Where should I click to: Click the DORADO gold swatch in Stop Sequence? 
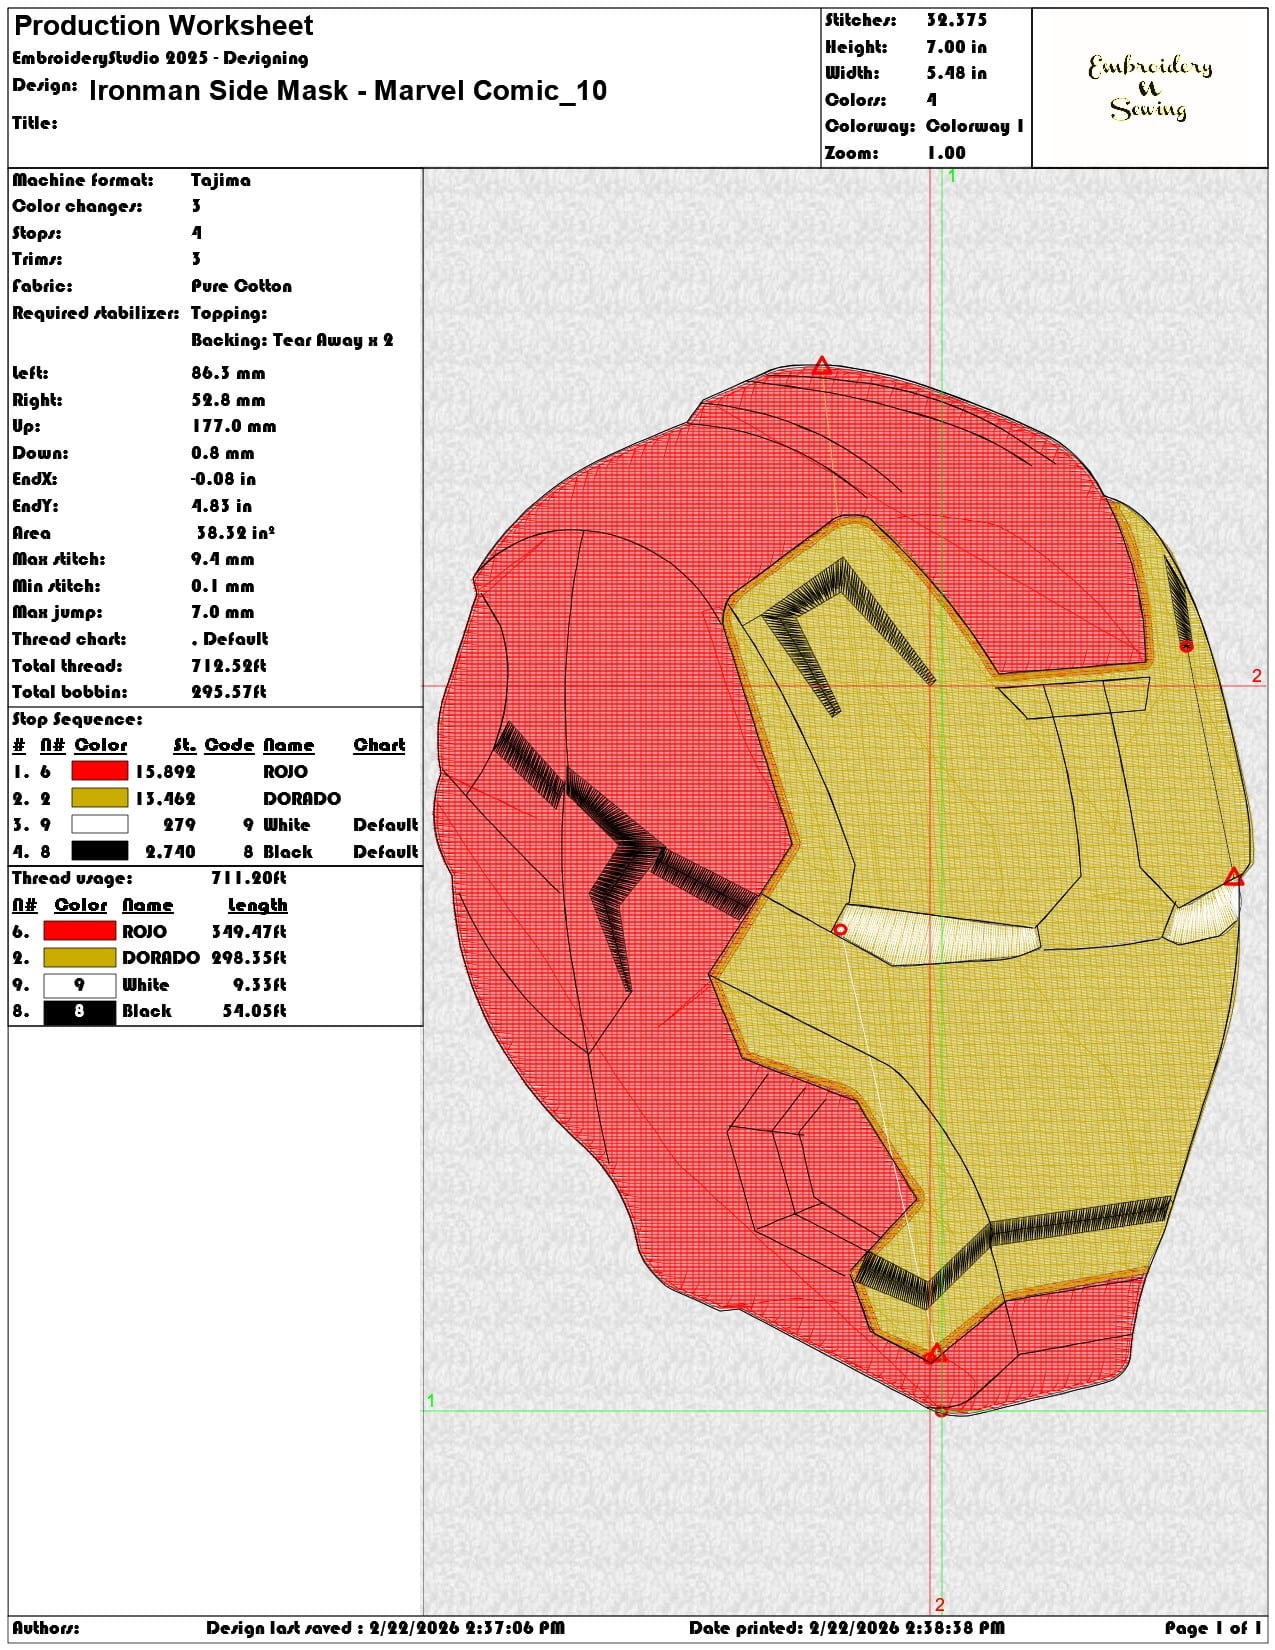[100, 798]
